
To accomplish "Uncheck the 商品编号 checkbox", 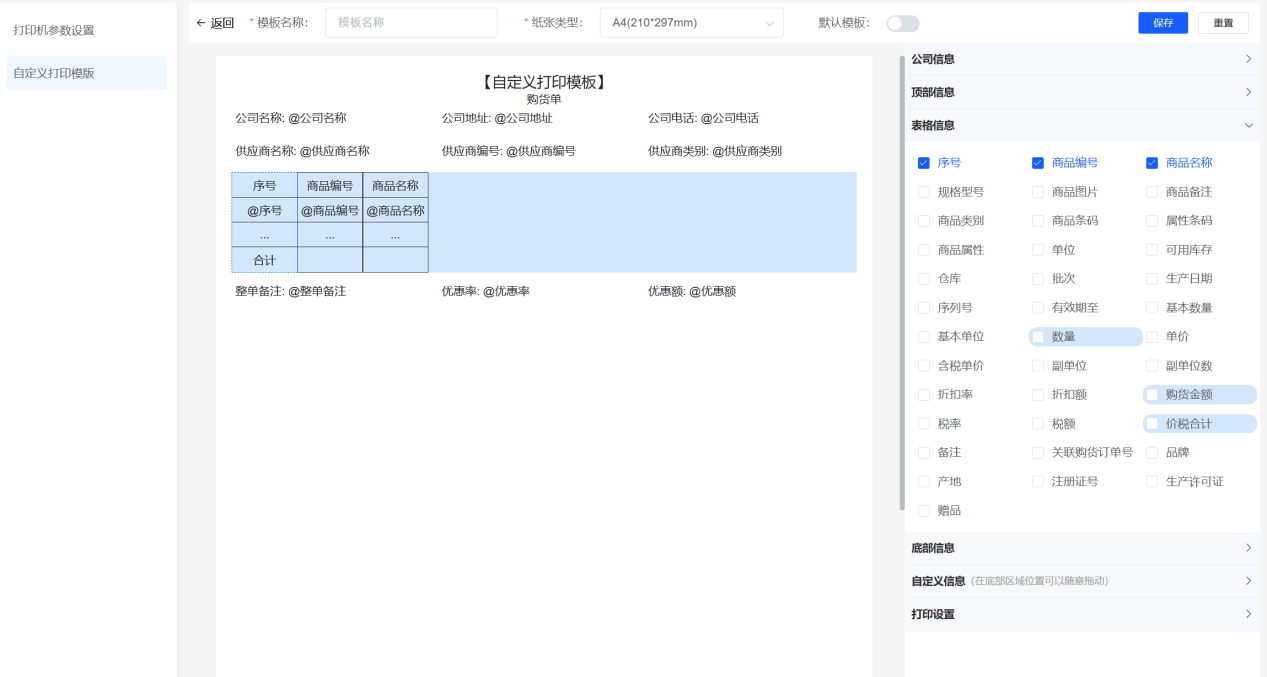I will [x=1038, y=163].
